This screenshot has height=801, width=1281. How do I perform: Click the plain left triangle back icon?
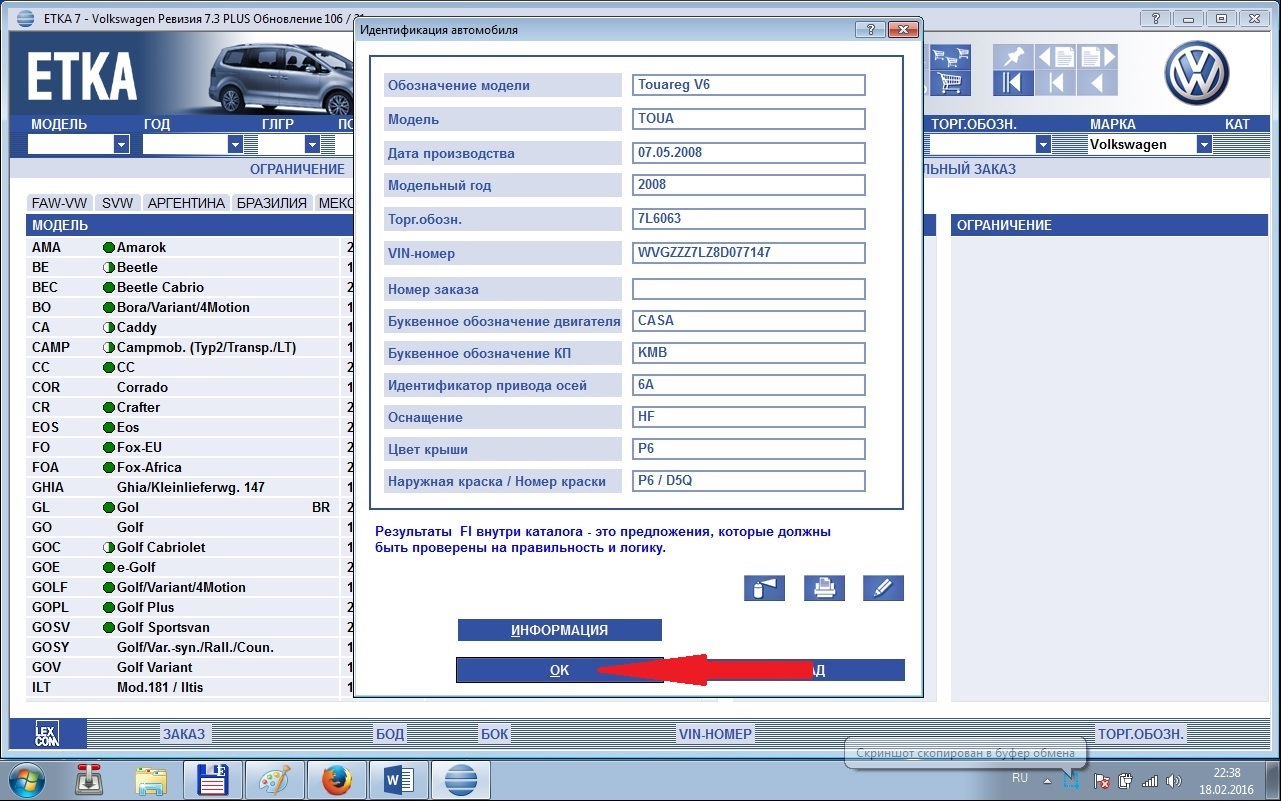[x=1097, y=83]
